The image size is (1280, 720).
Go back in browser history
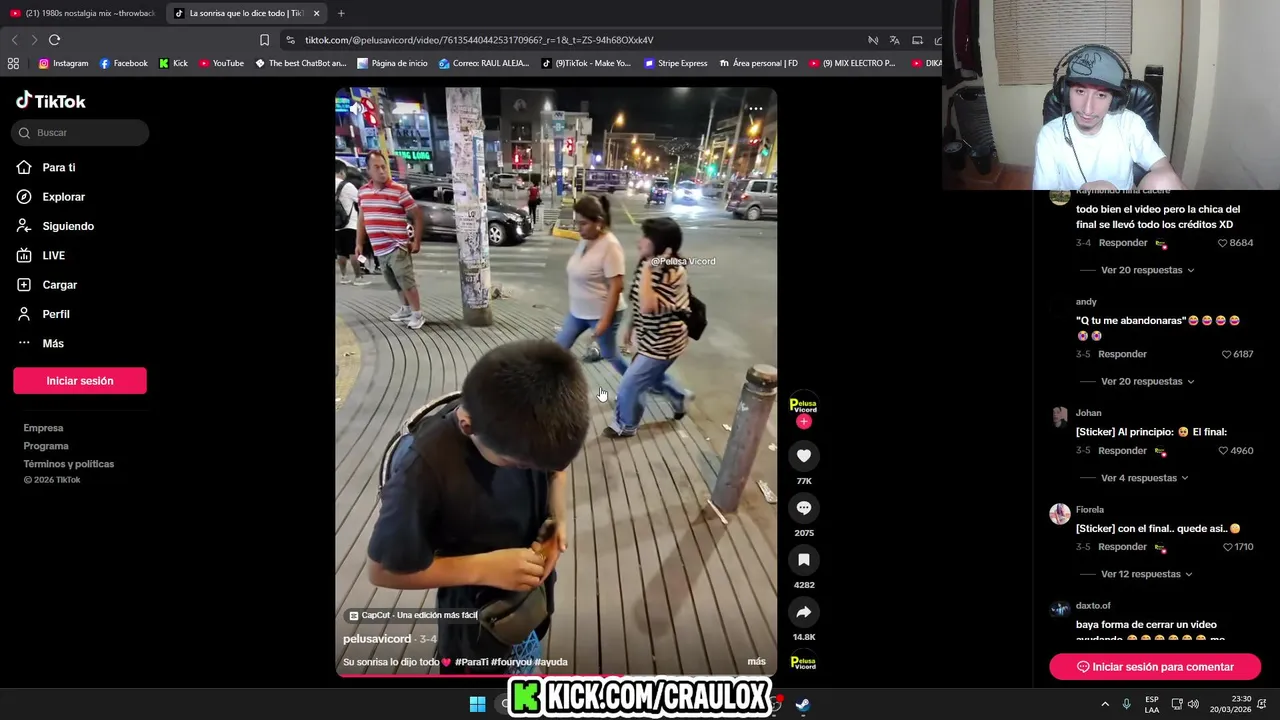[14, 40]
